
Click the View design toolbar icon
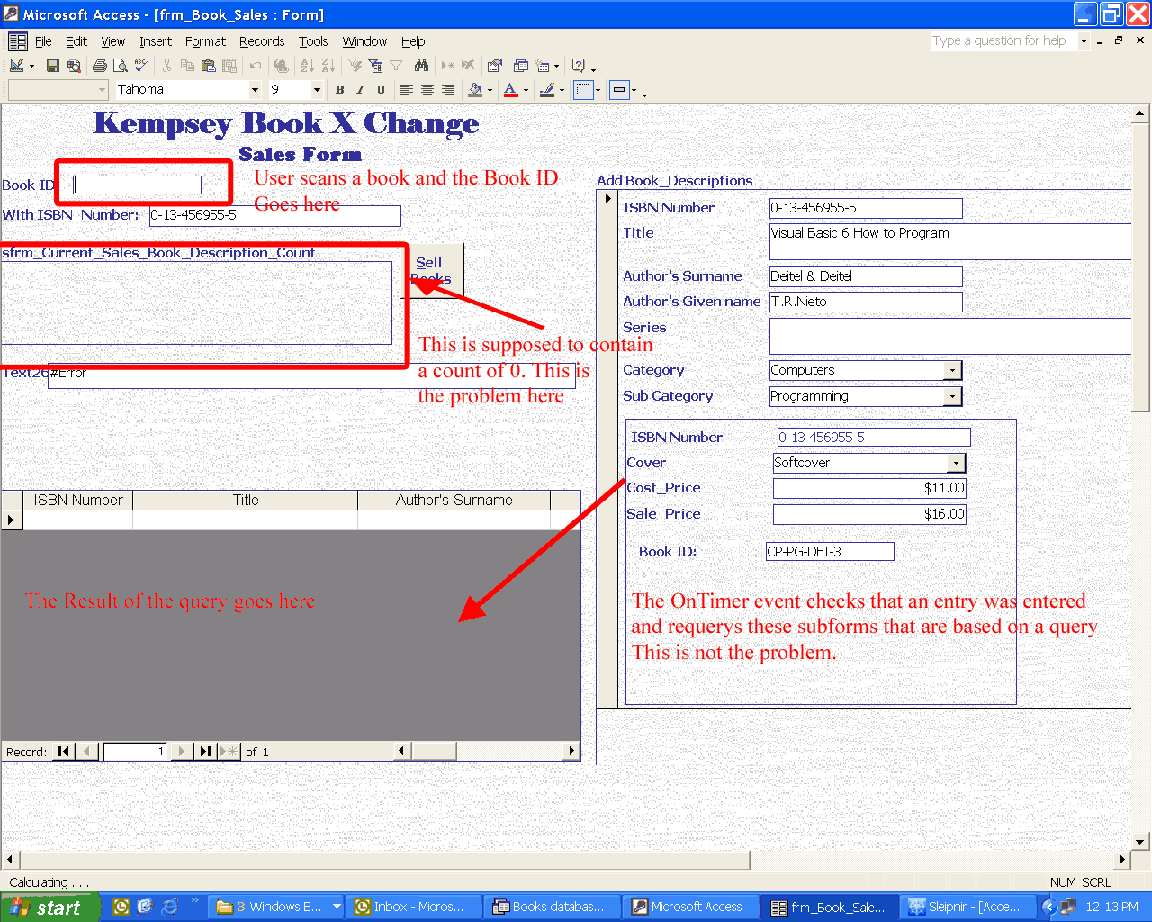[16, 66]
